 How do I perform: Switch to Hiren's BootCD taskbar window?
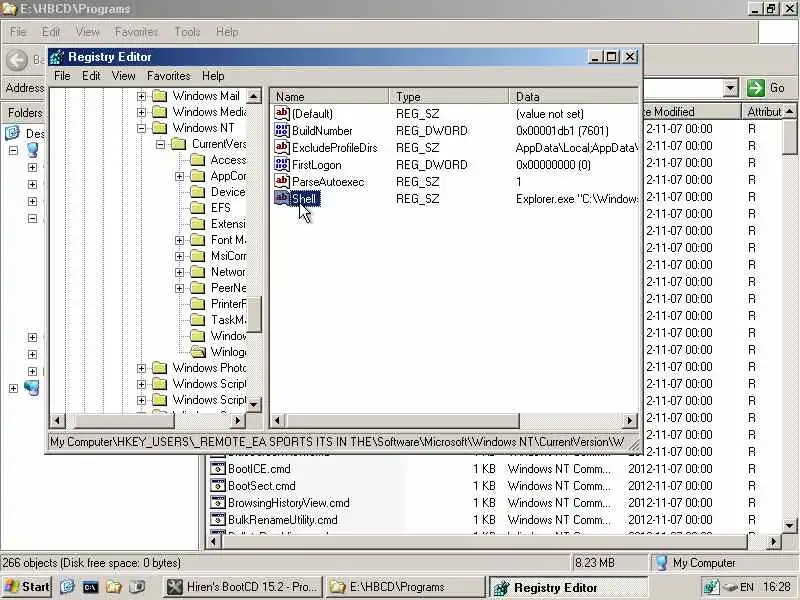coord(243,587)
